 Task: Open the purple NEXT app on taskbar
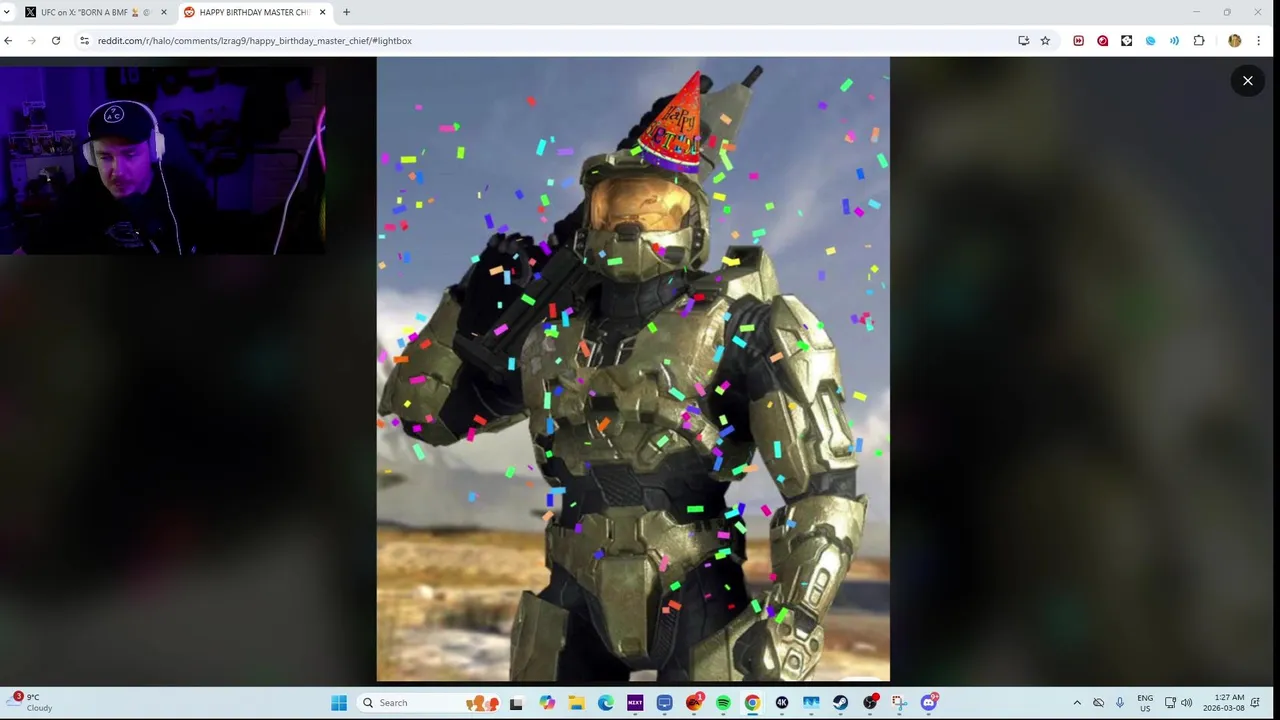coord(635,702)
